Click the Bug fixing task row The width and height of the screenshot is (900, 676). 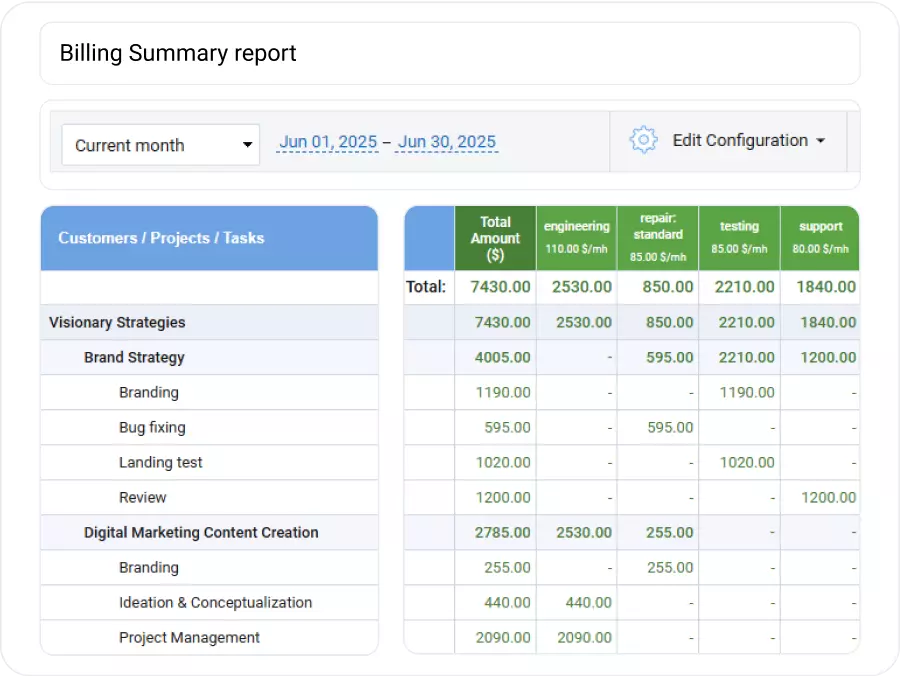(150, 427)
